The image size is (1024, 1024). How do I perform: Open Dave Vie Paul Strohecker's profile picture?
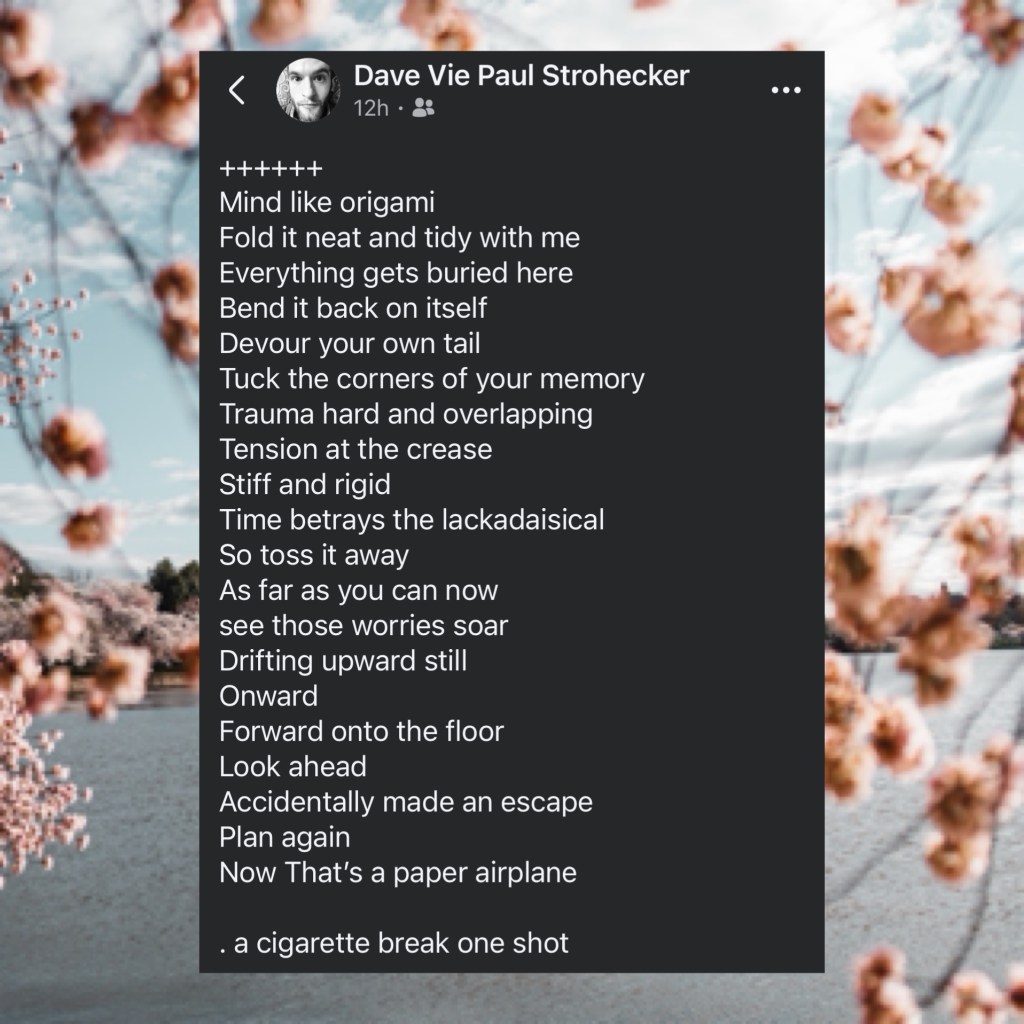(308, 90)
